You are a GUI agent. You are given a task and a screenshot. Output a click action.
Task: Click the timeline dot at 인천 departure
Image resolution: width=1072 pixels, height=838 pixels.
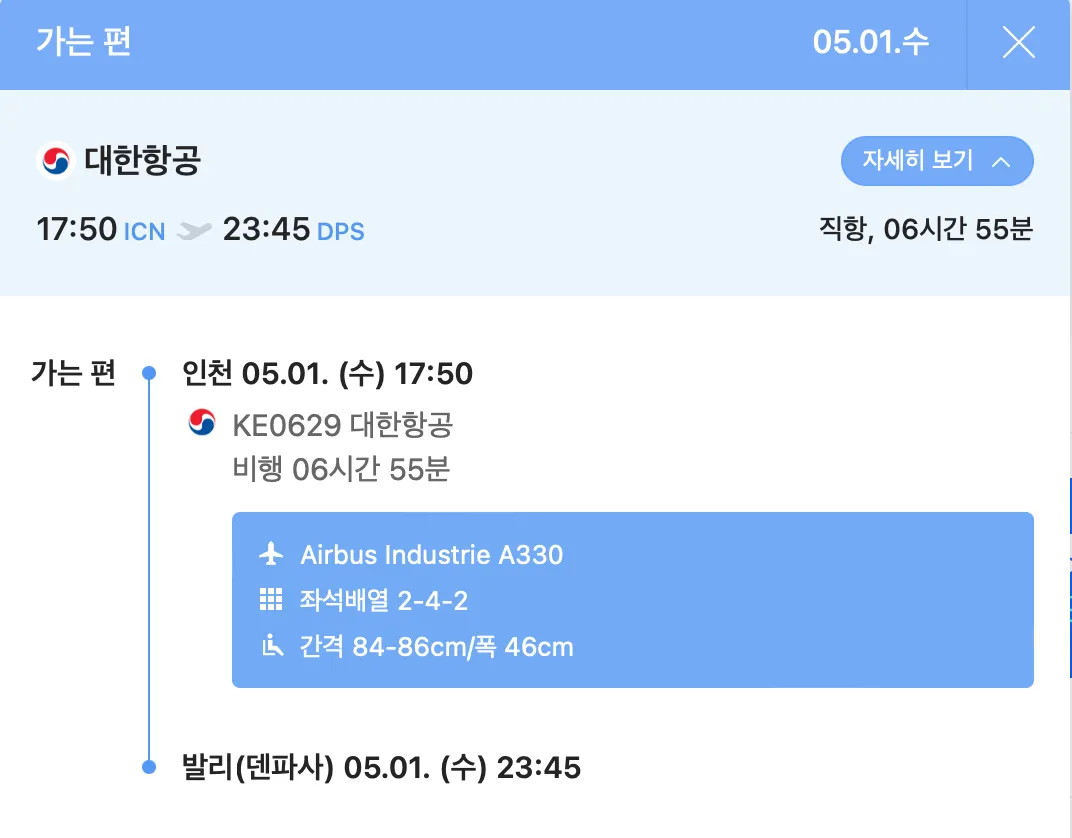pyautogui.click(x=149, y=374)
